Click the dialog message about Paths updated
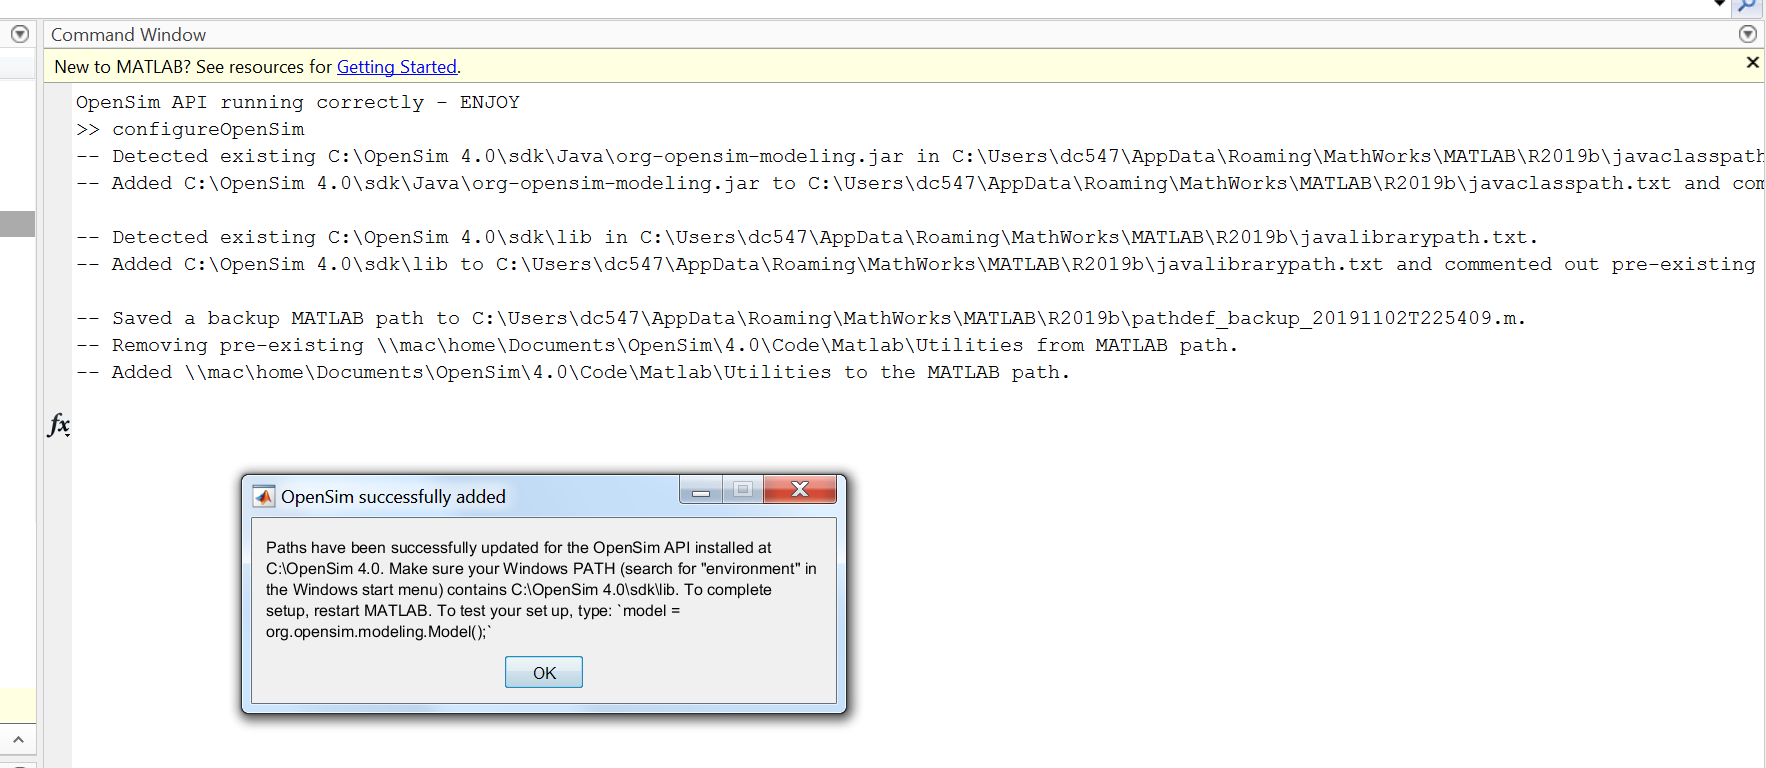1766x768 pixels. click(x=541, y=590)
